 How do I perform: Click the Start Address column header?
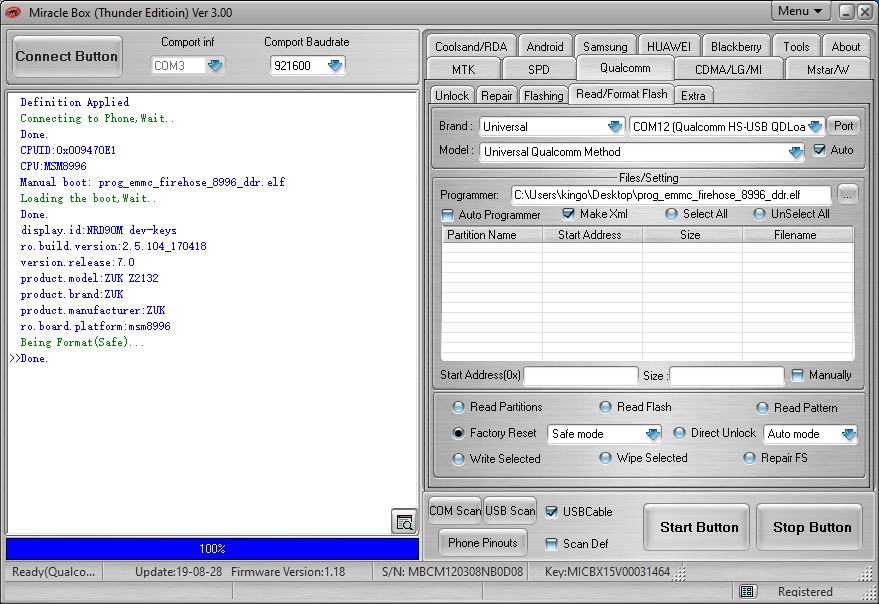point(593,235)
